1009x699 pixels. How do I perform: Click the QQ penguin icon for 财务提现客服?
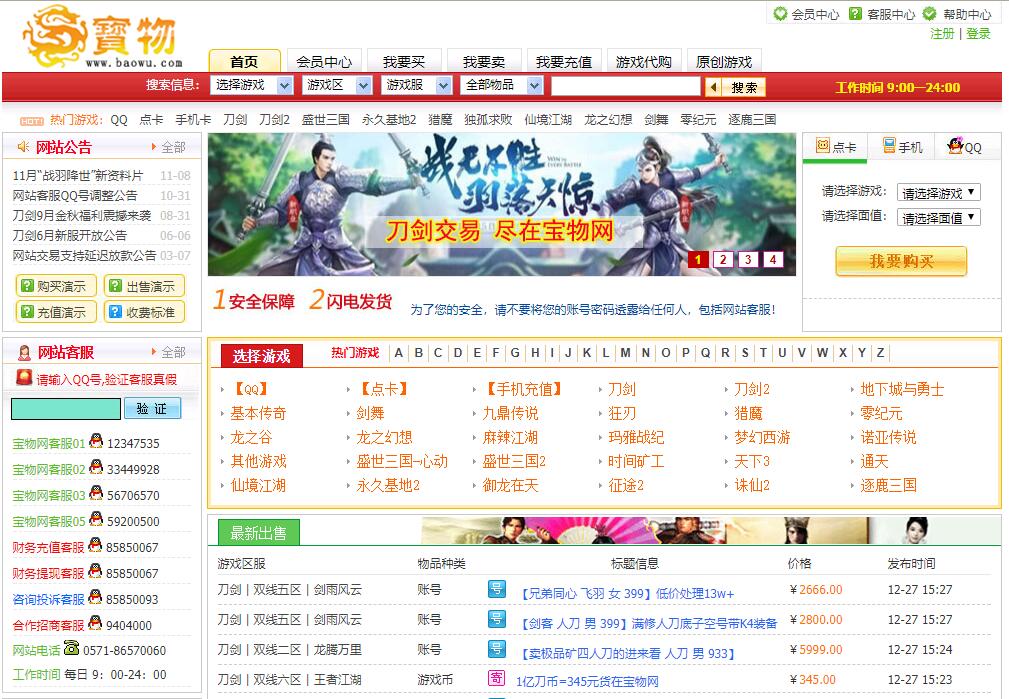pos(95,571)
